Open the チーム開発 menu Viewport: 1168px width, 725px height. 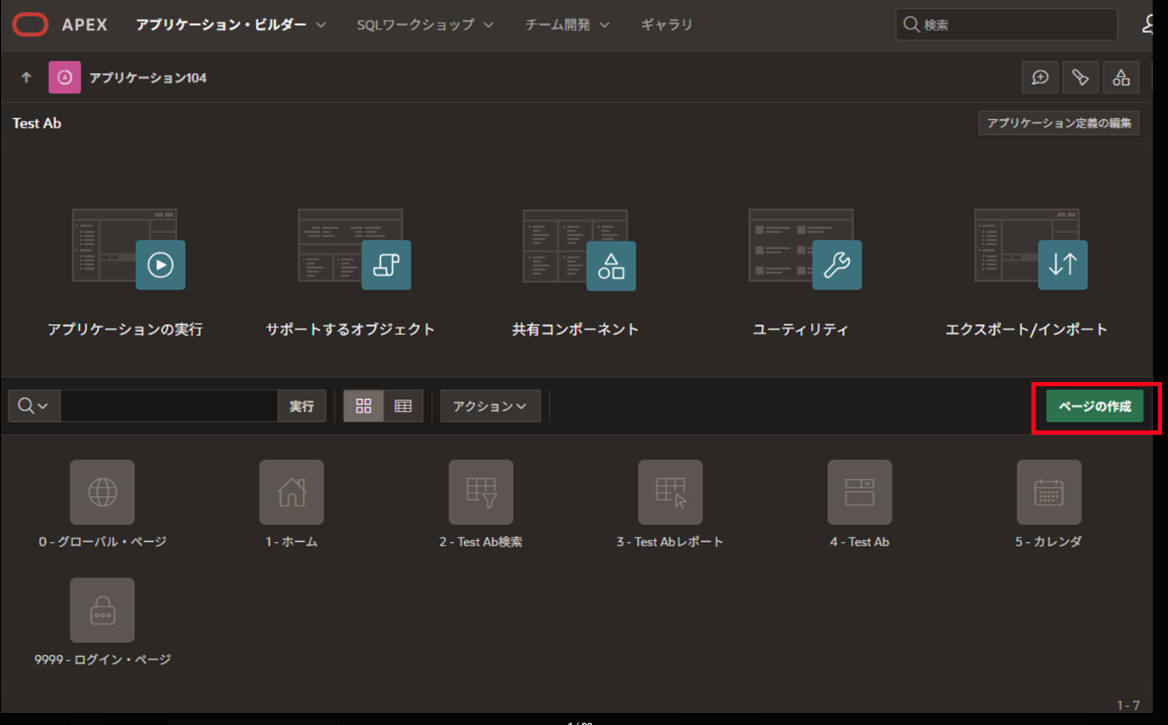[567, 25]
